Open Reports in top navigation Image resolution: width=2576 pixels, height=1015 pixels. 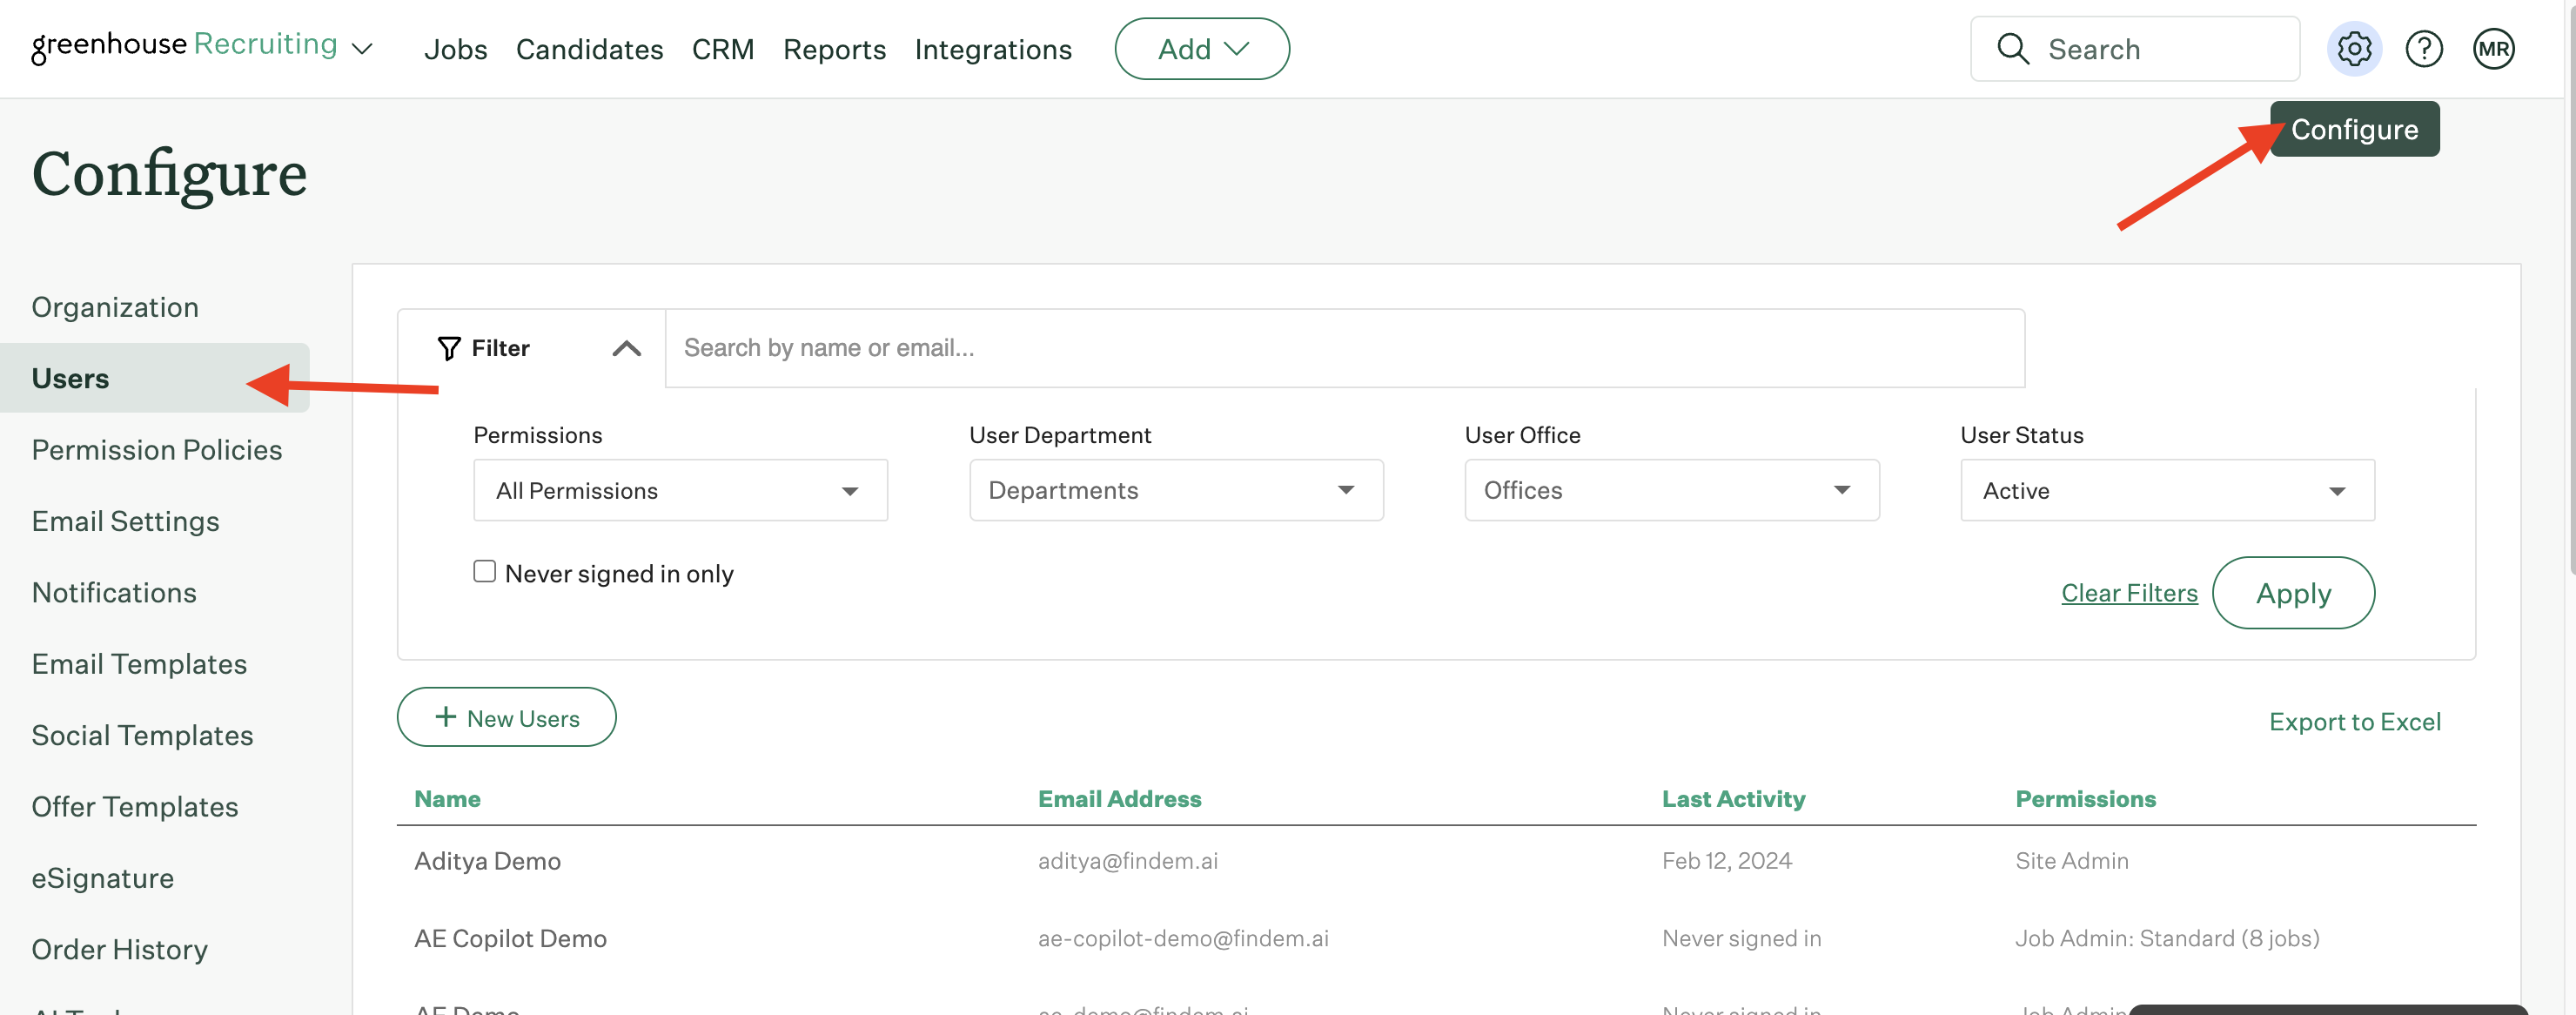click(834, 49)
